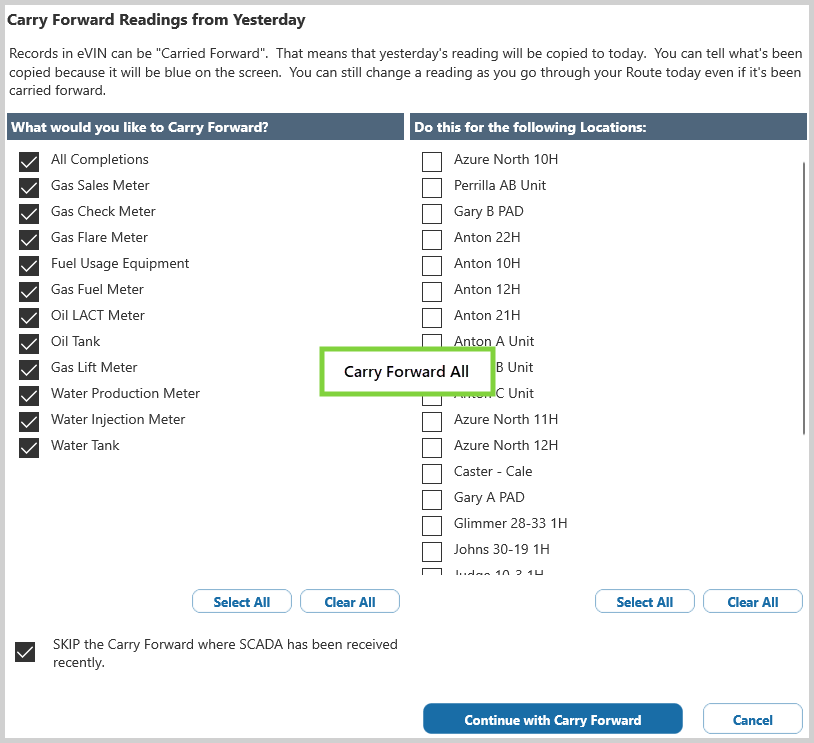Viewport: 814px width, 743px height.
Task: Select the Perrilla AB Unit location
Action: tap(432, 187)
